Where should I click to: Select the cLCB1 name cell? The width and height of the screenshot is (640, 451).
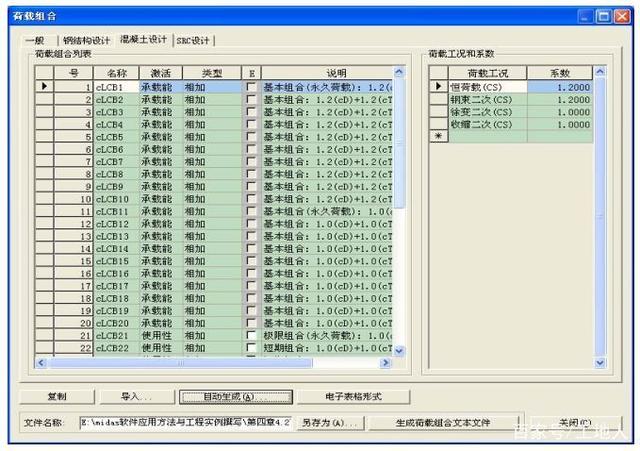(116, 87)
